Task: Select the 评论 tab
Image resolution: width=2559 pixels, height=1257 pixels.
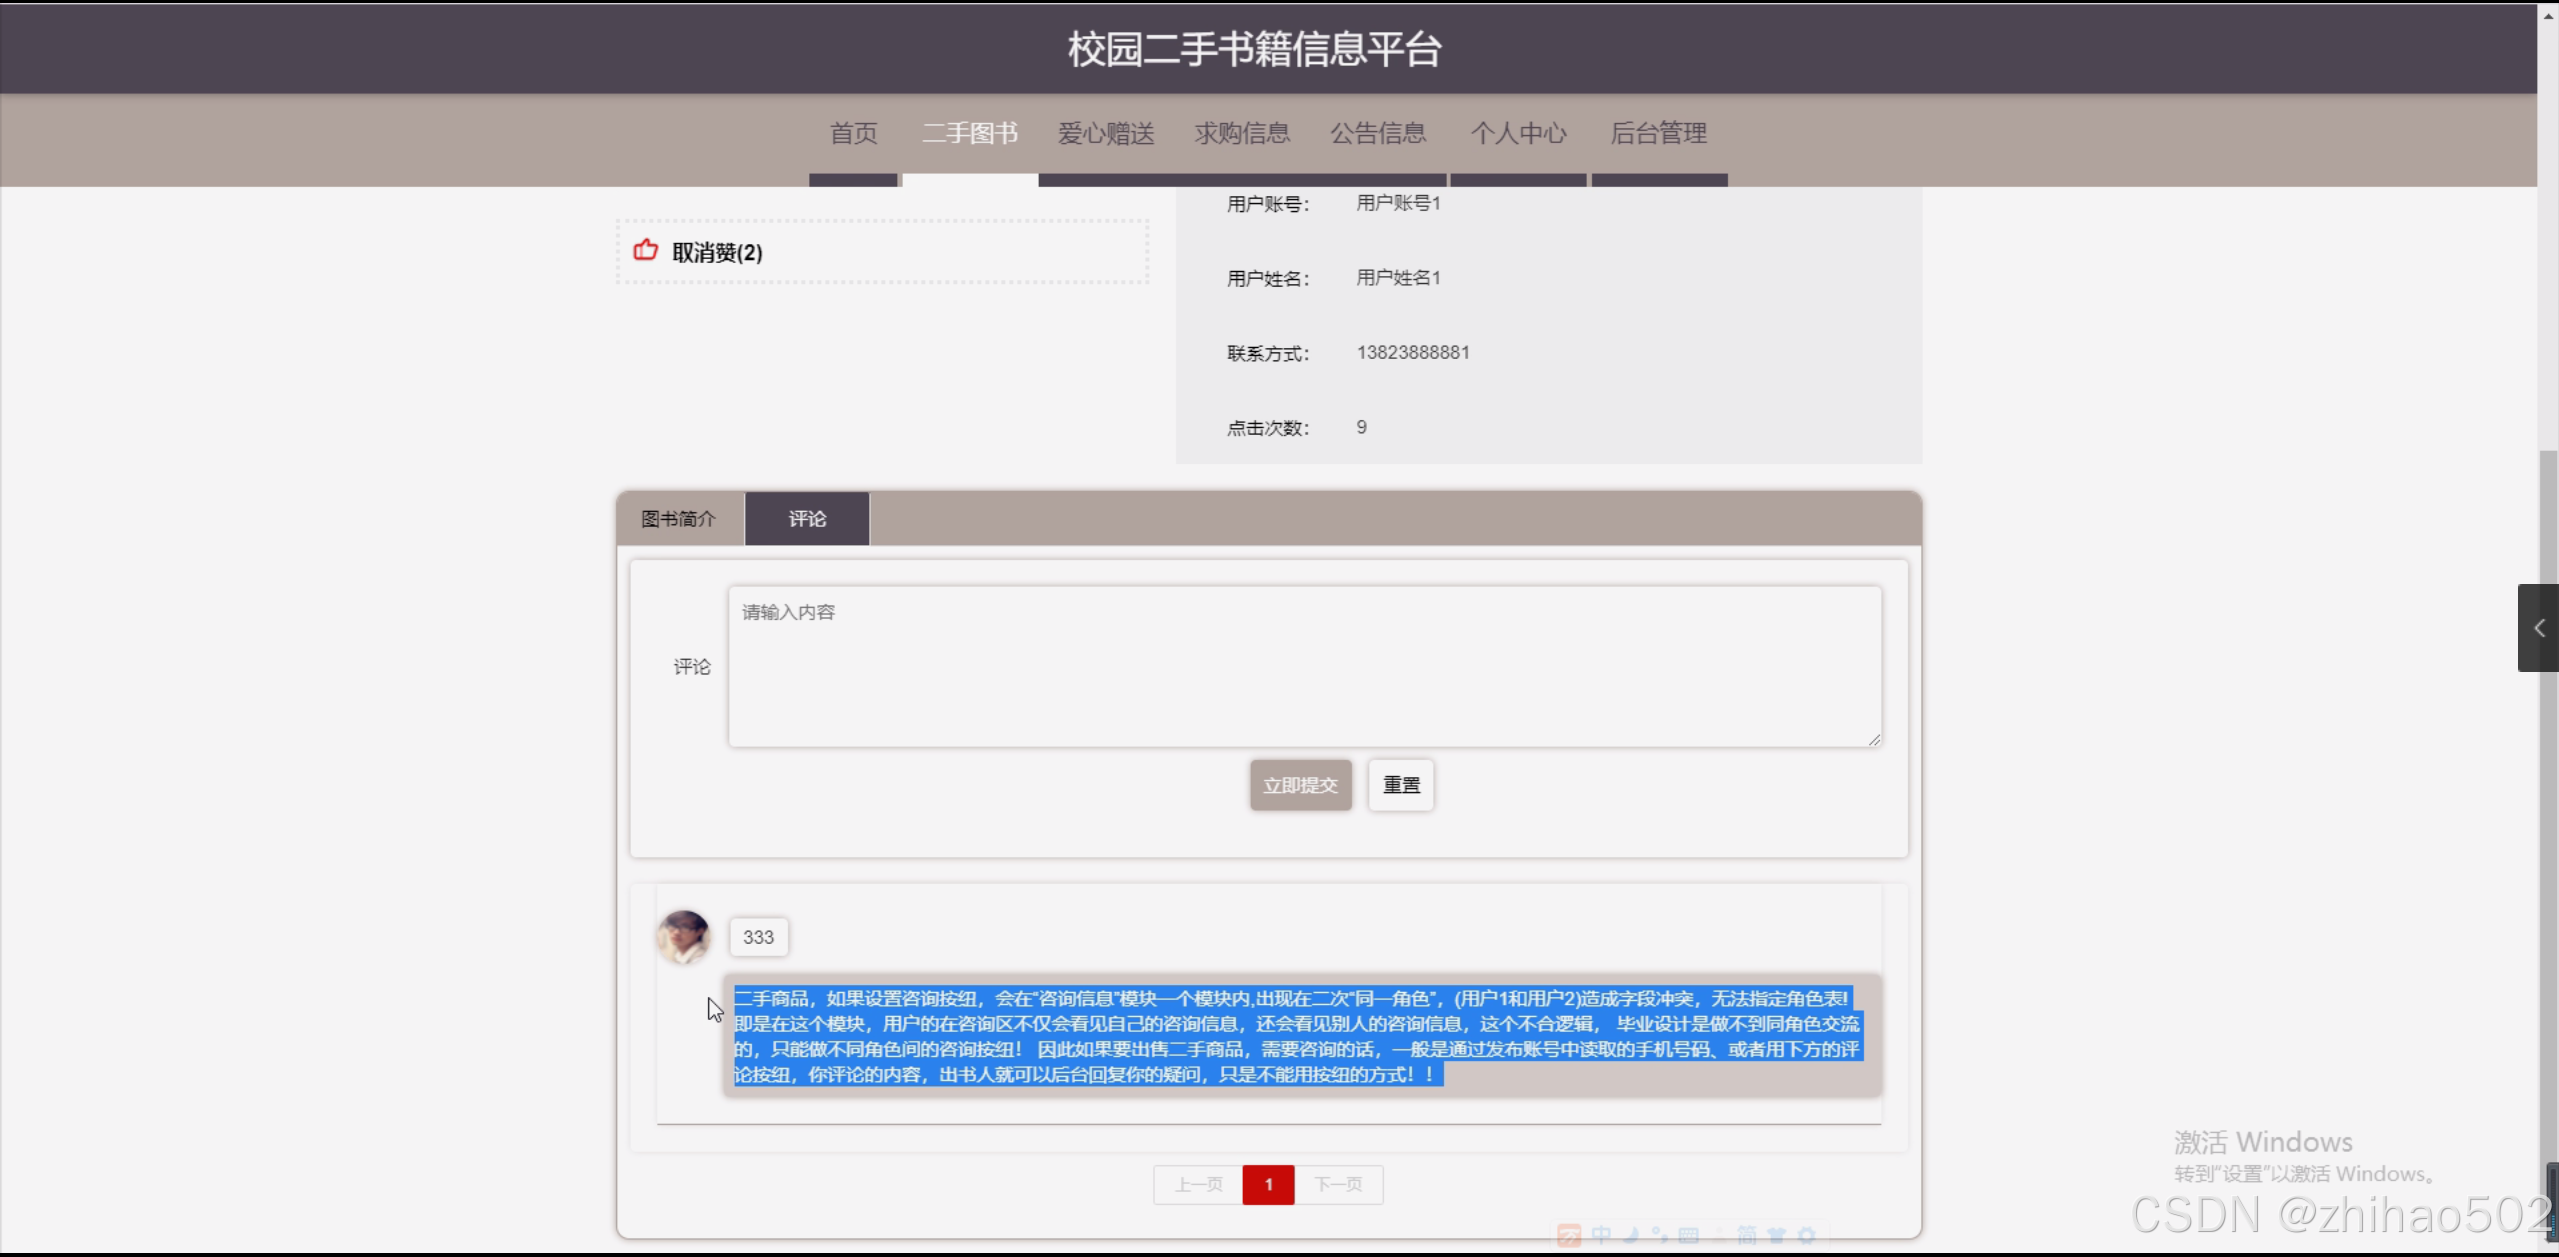Action: click(x=806, y=518)
